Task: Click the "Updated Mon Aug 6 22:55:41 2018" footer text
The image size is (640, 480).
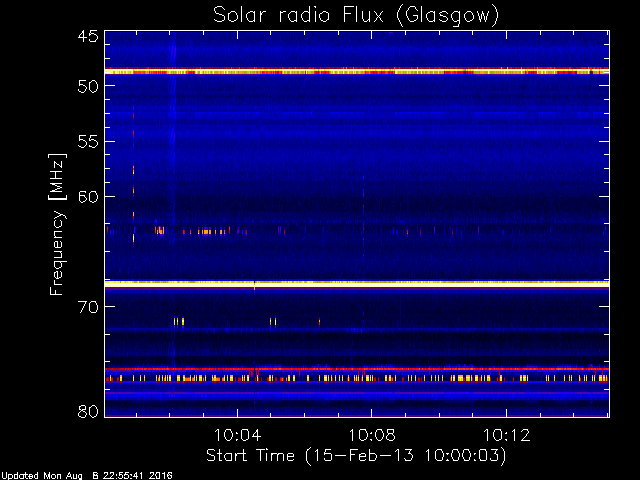Action: (x=87, y=476)
